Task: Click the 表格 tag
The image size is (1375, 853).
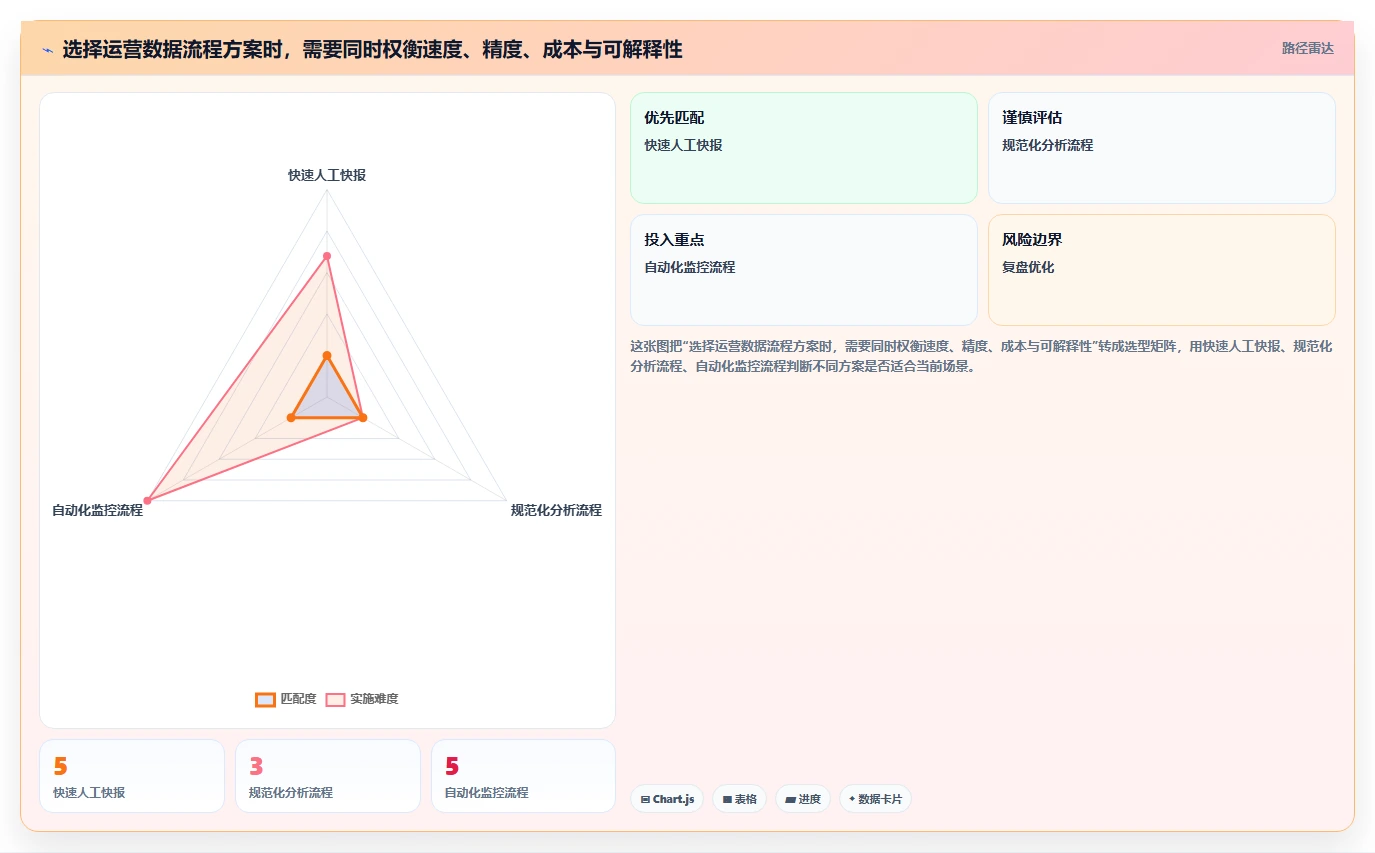Action: [x=739, y=799]
